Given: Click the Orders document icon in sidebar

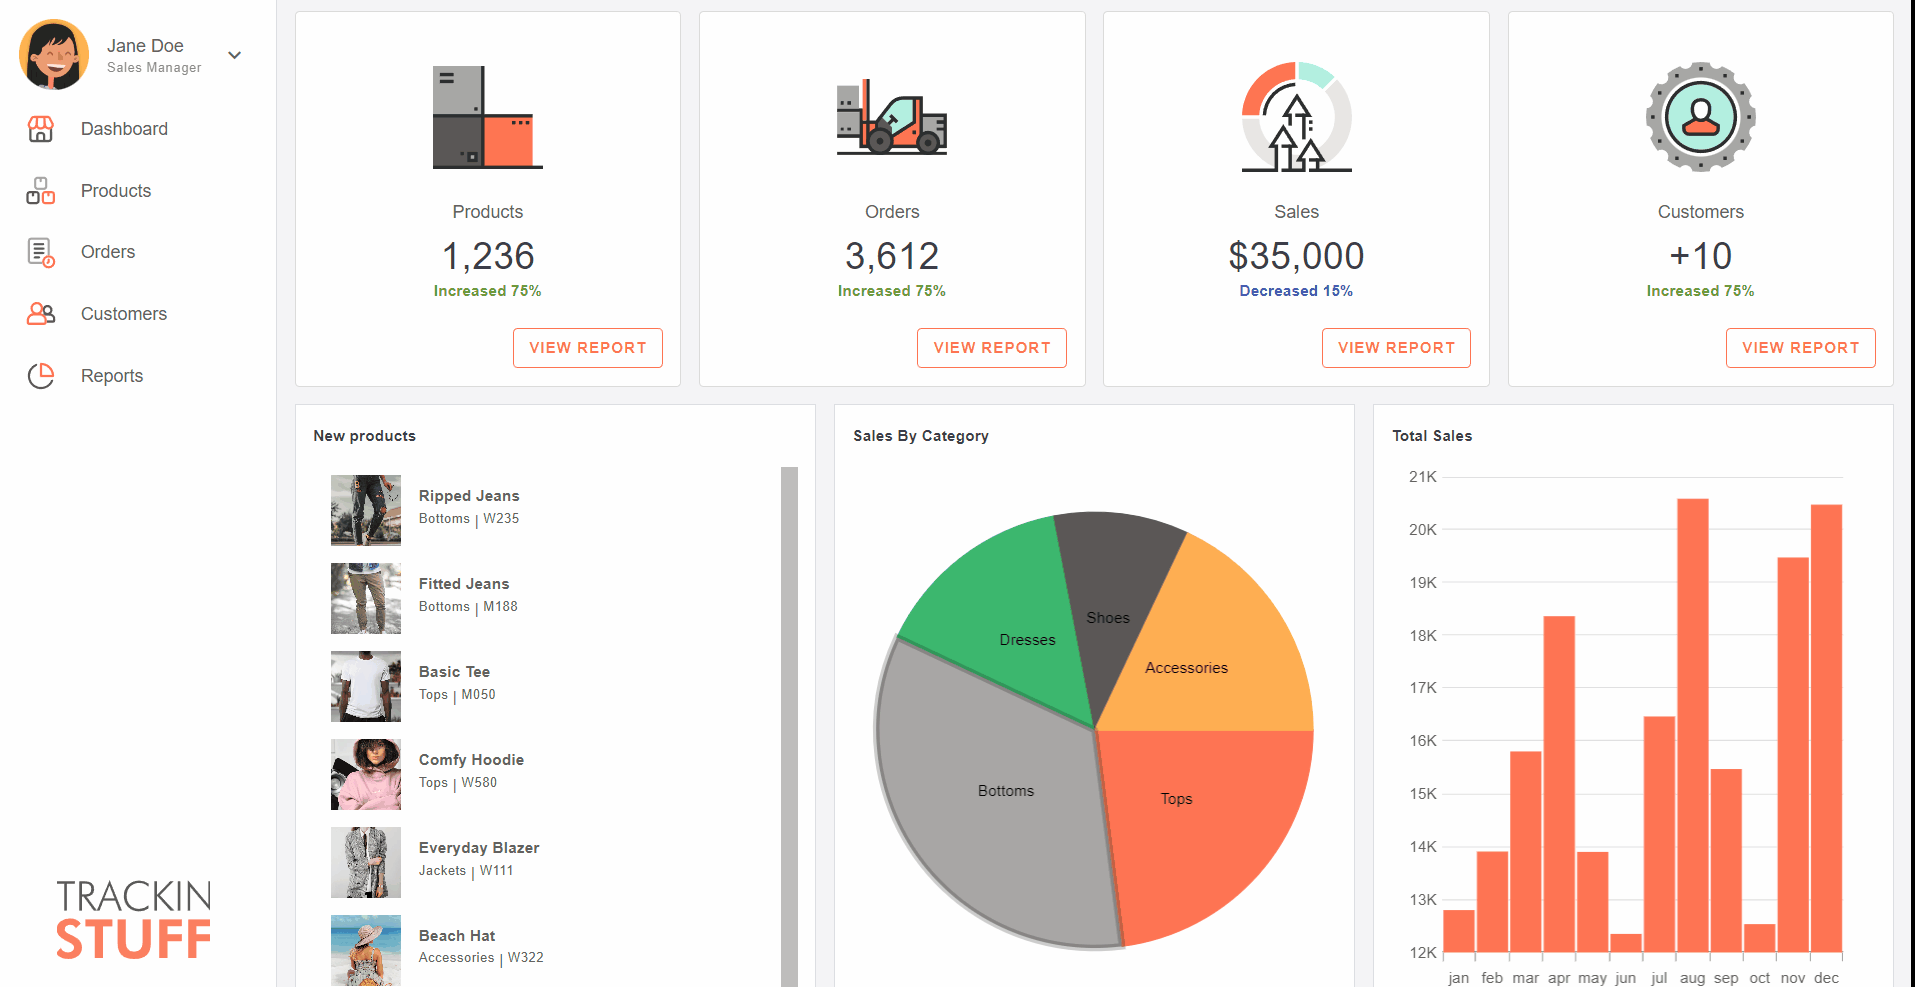Looking at the screenshot, I should point(41,252).
